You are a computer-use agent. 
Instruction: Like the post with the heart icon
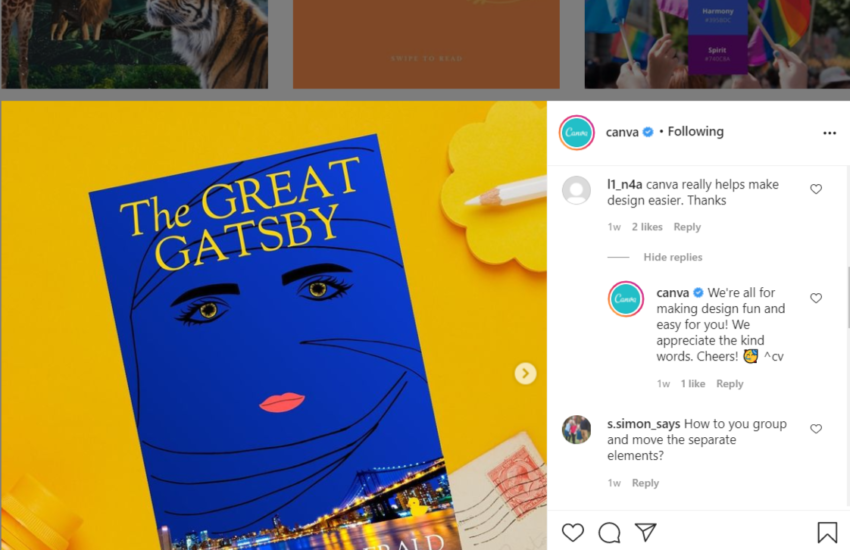572,533
